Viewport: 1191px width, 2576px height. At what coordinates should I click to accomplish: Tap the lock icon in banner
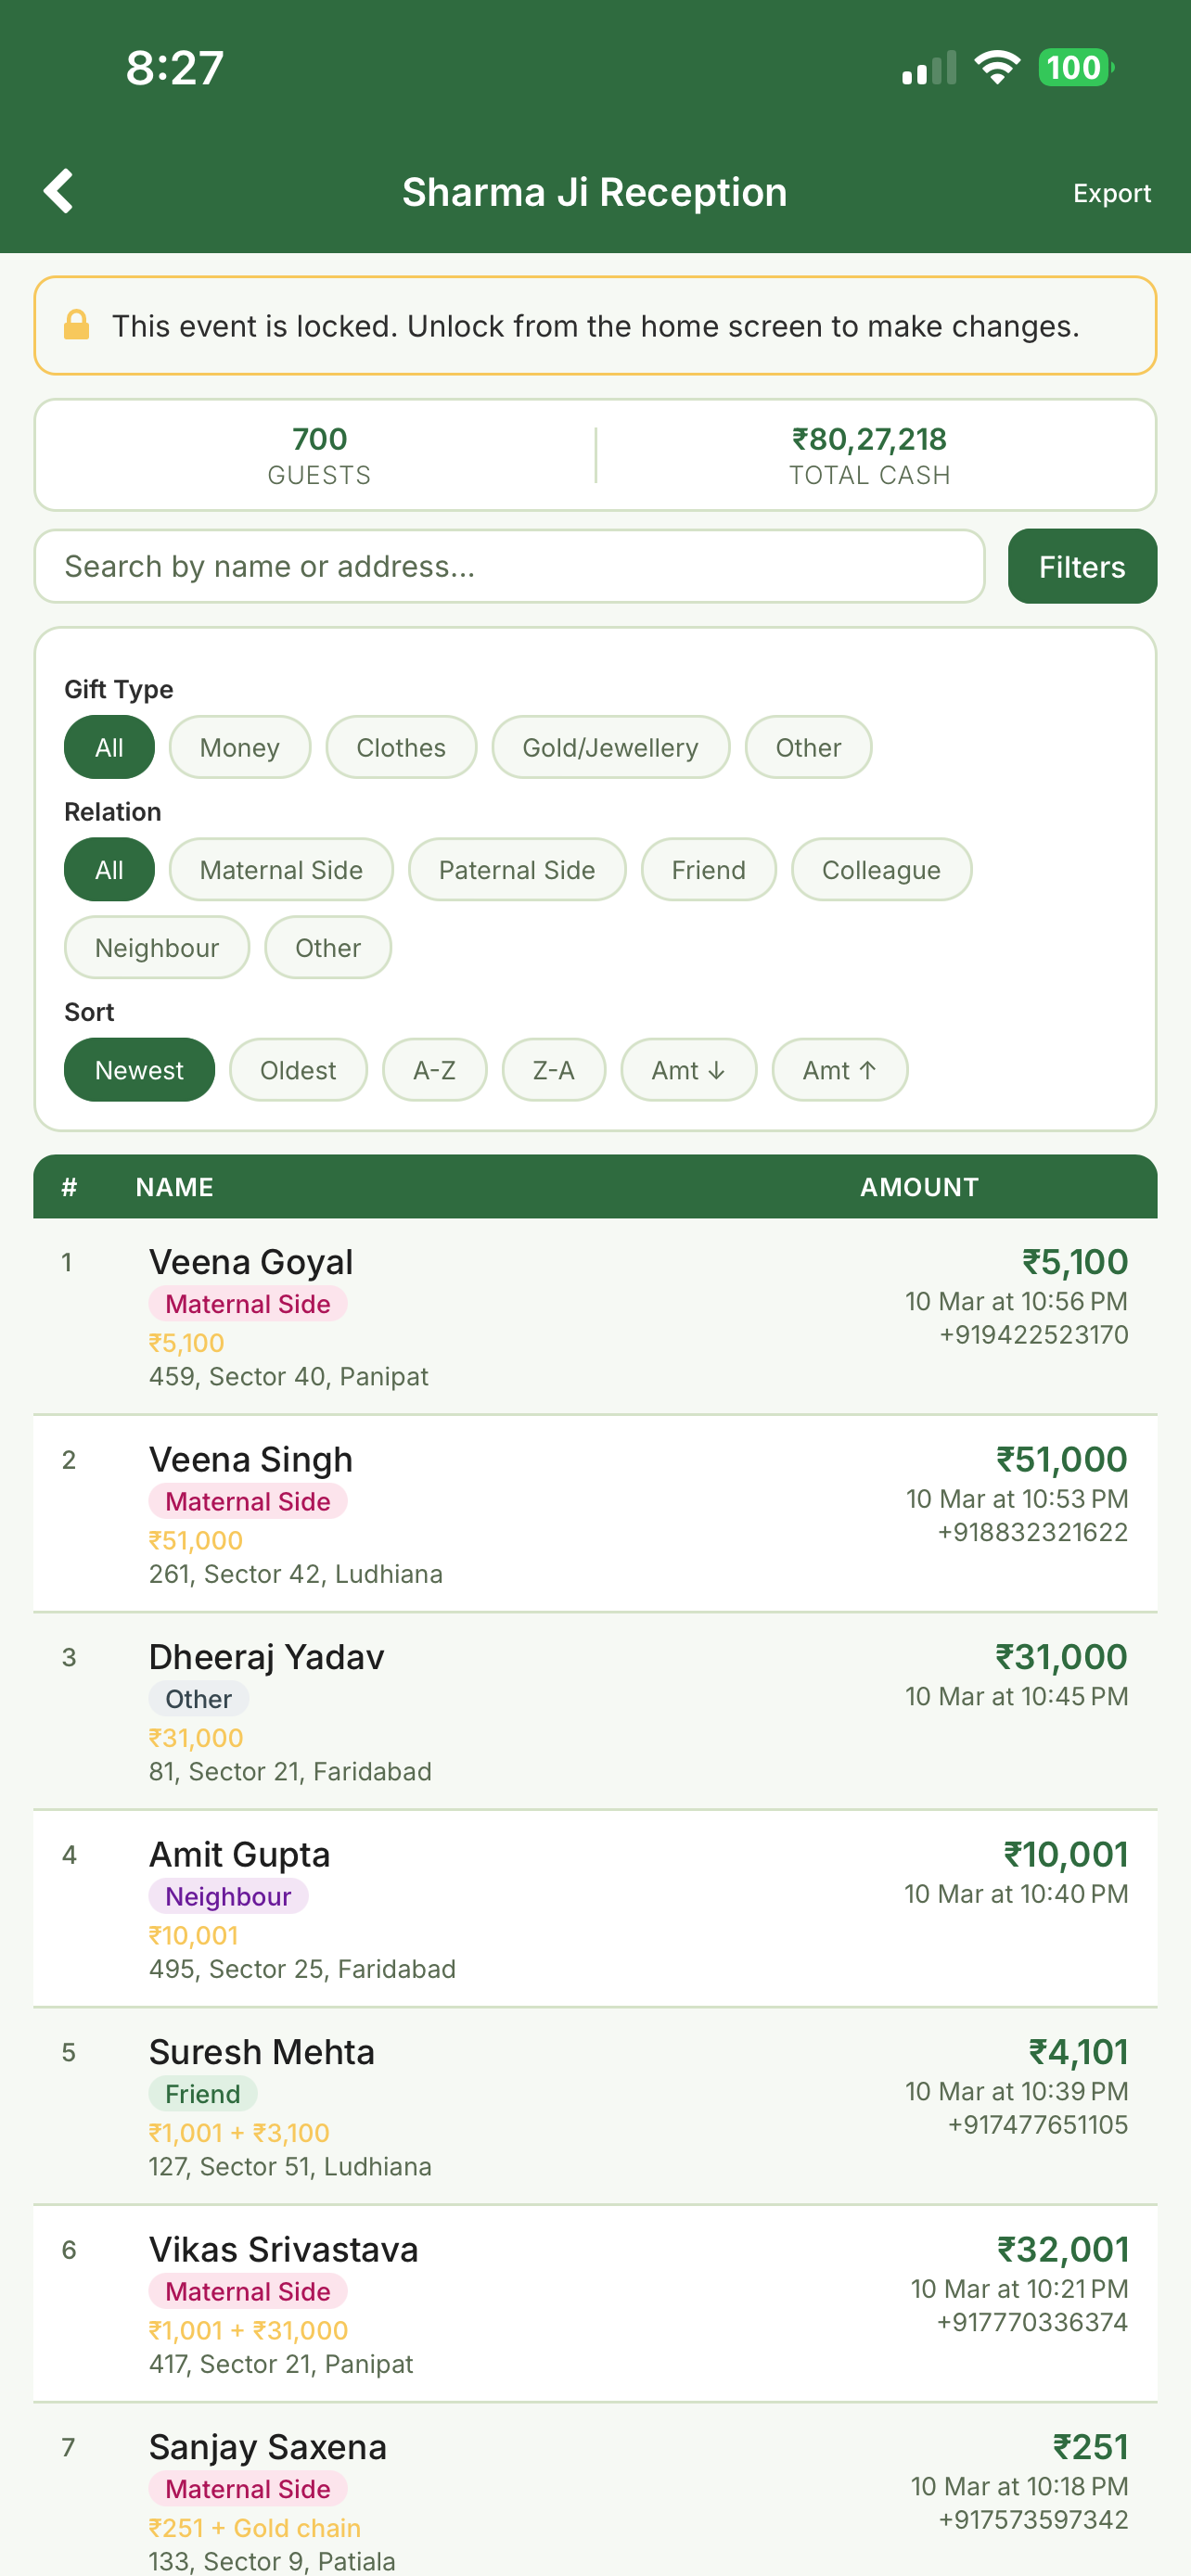point(77,325)
